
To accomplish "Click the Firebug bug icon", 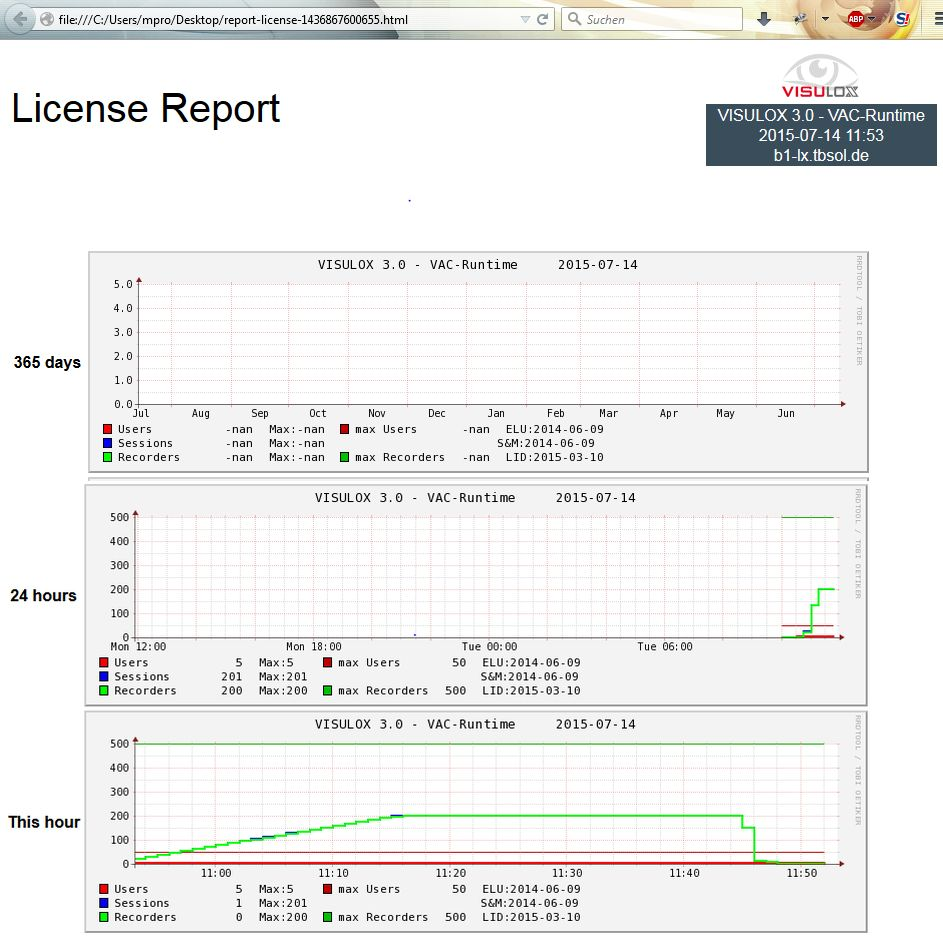I will tap(801, 19).
